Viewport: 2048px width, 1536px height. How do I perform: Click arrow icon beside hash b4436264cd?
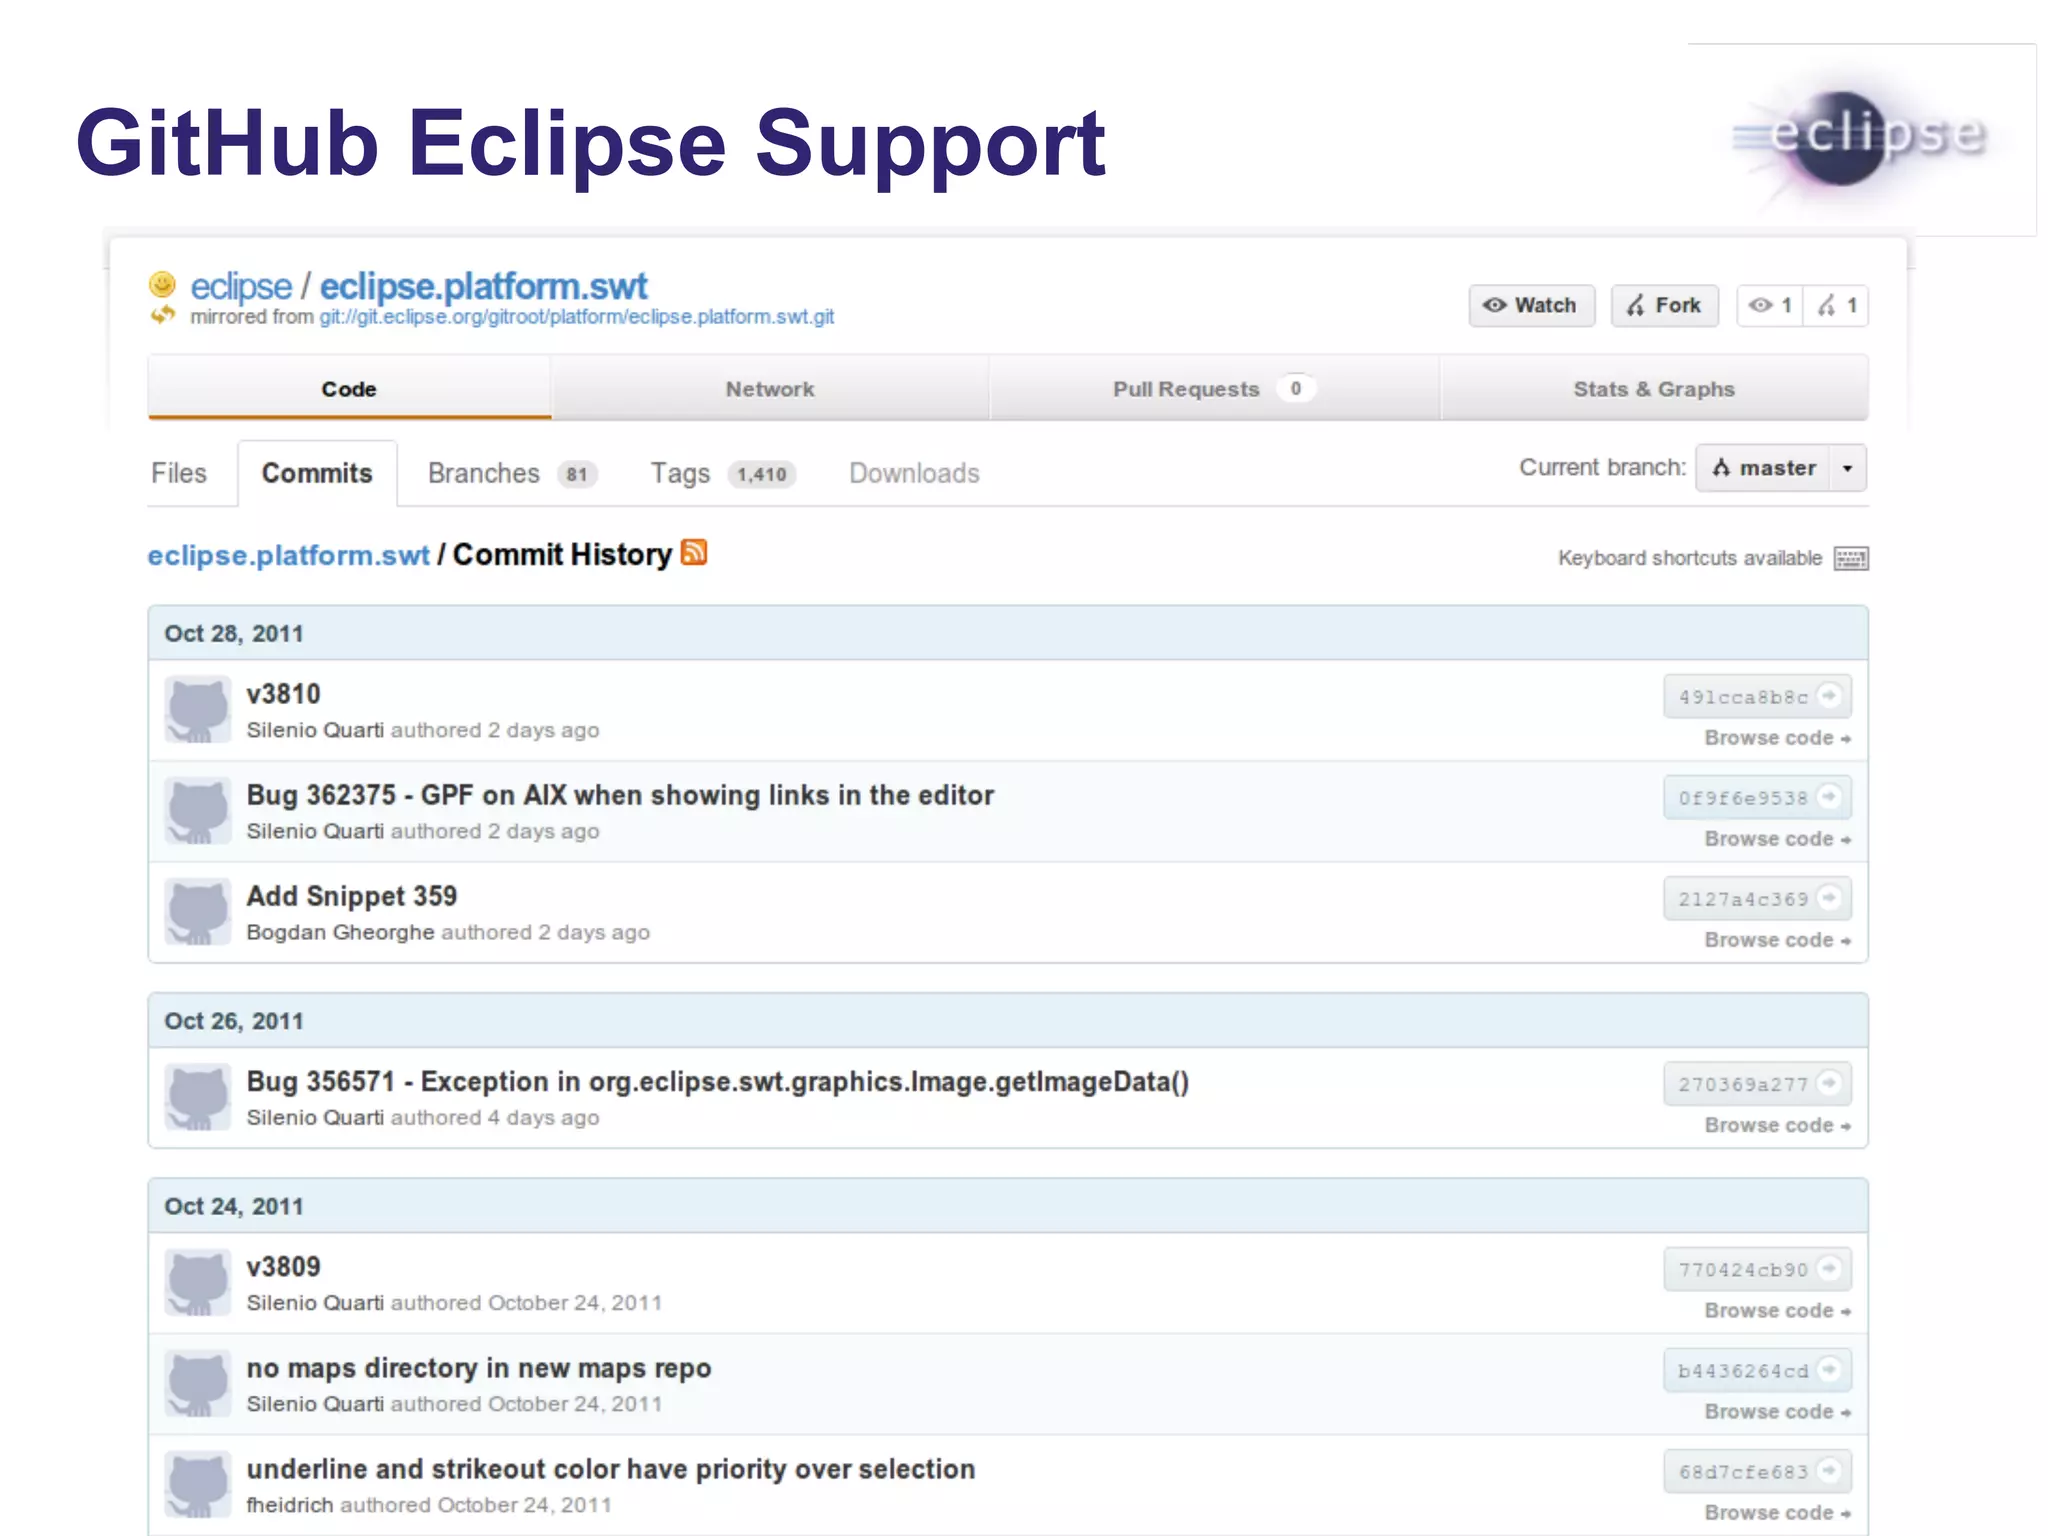1829,1369
